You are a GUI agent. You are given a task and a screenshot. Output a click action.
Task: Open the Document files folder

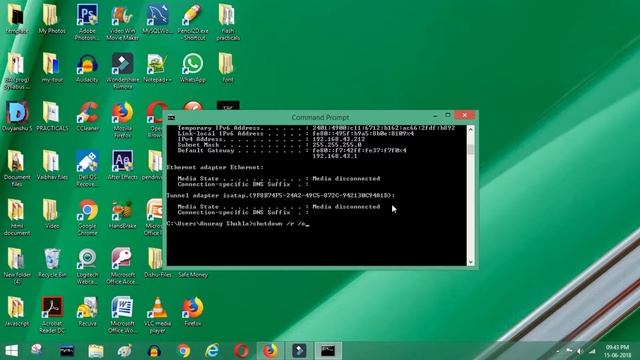pyautogui.click(x=17, y=168)
